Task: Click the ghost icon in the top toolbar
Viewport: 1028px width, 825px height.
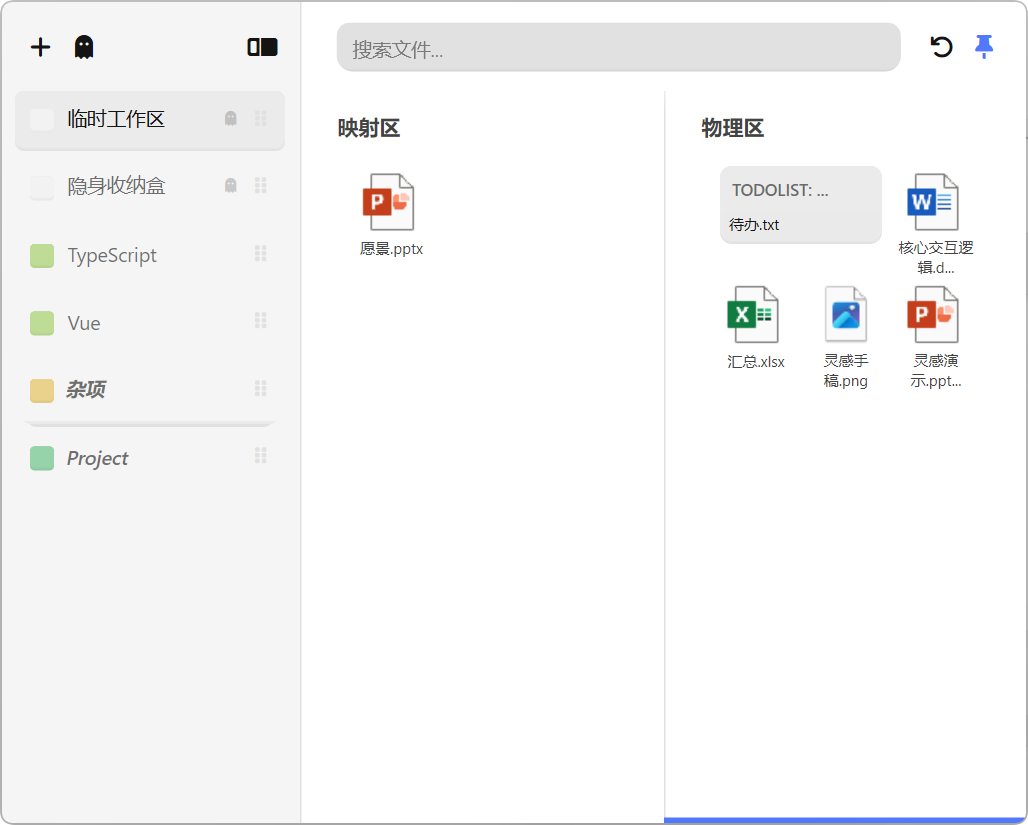Action: pos(84,47)
